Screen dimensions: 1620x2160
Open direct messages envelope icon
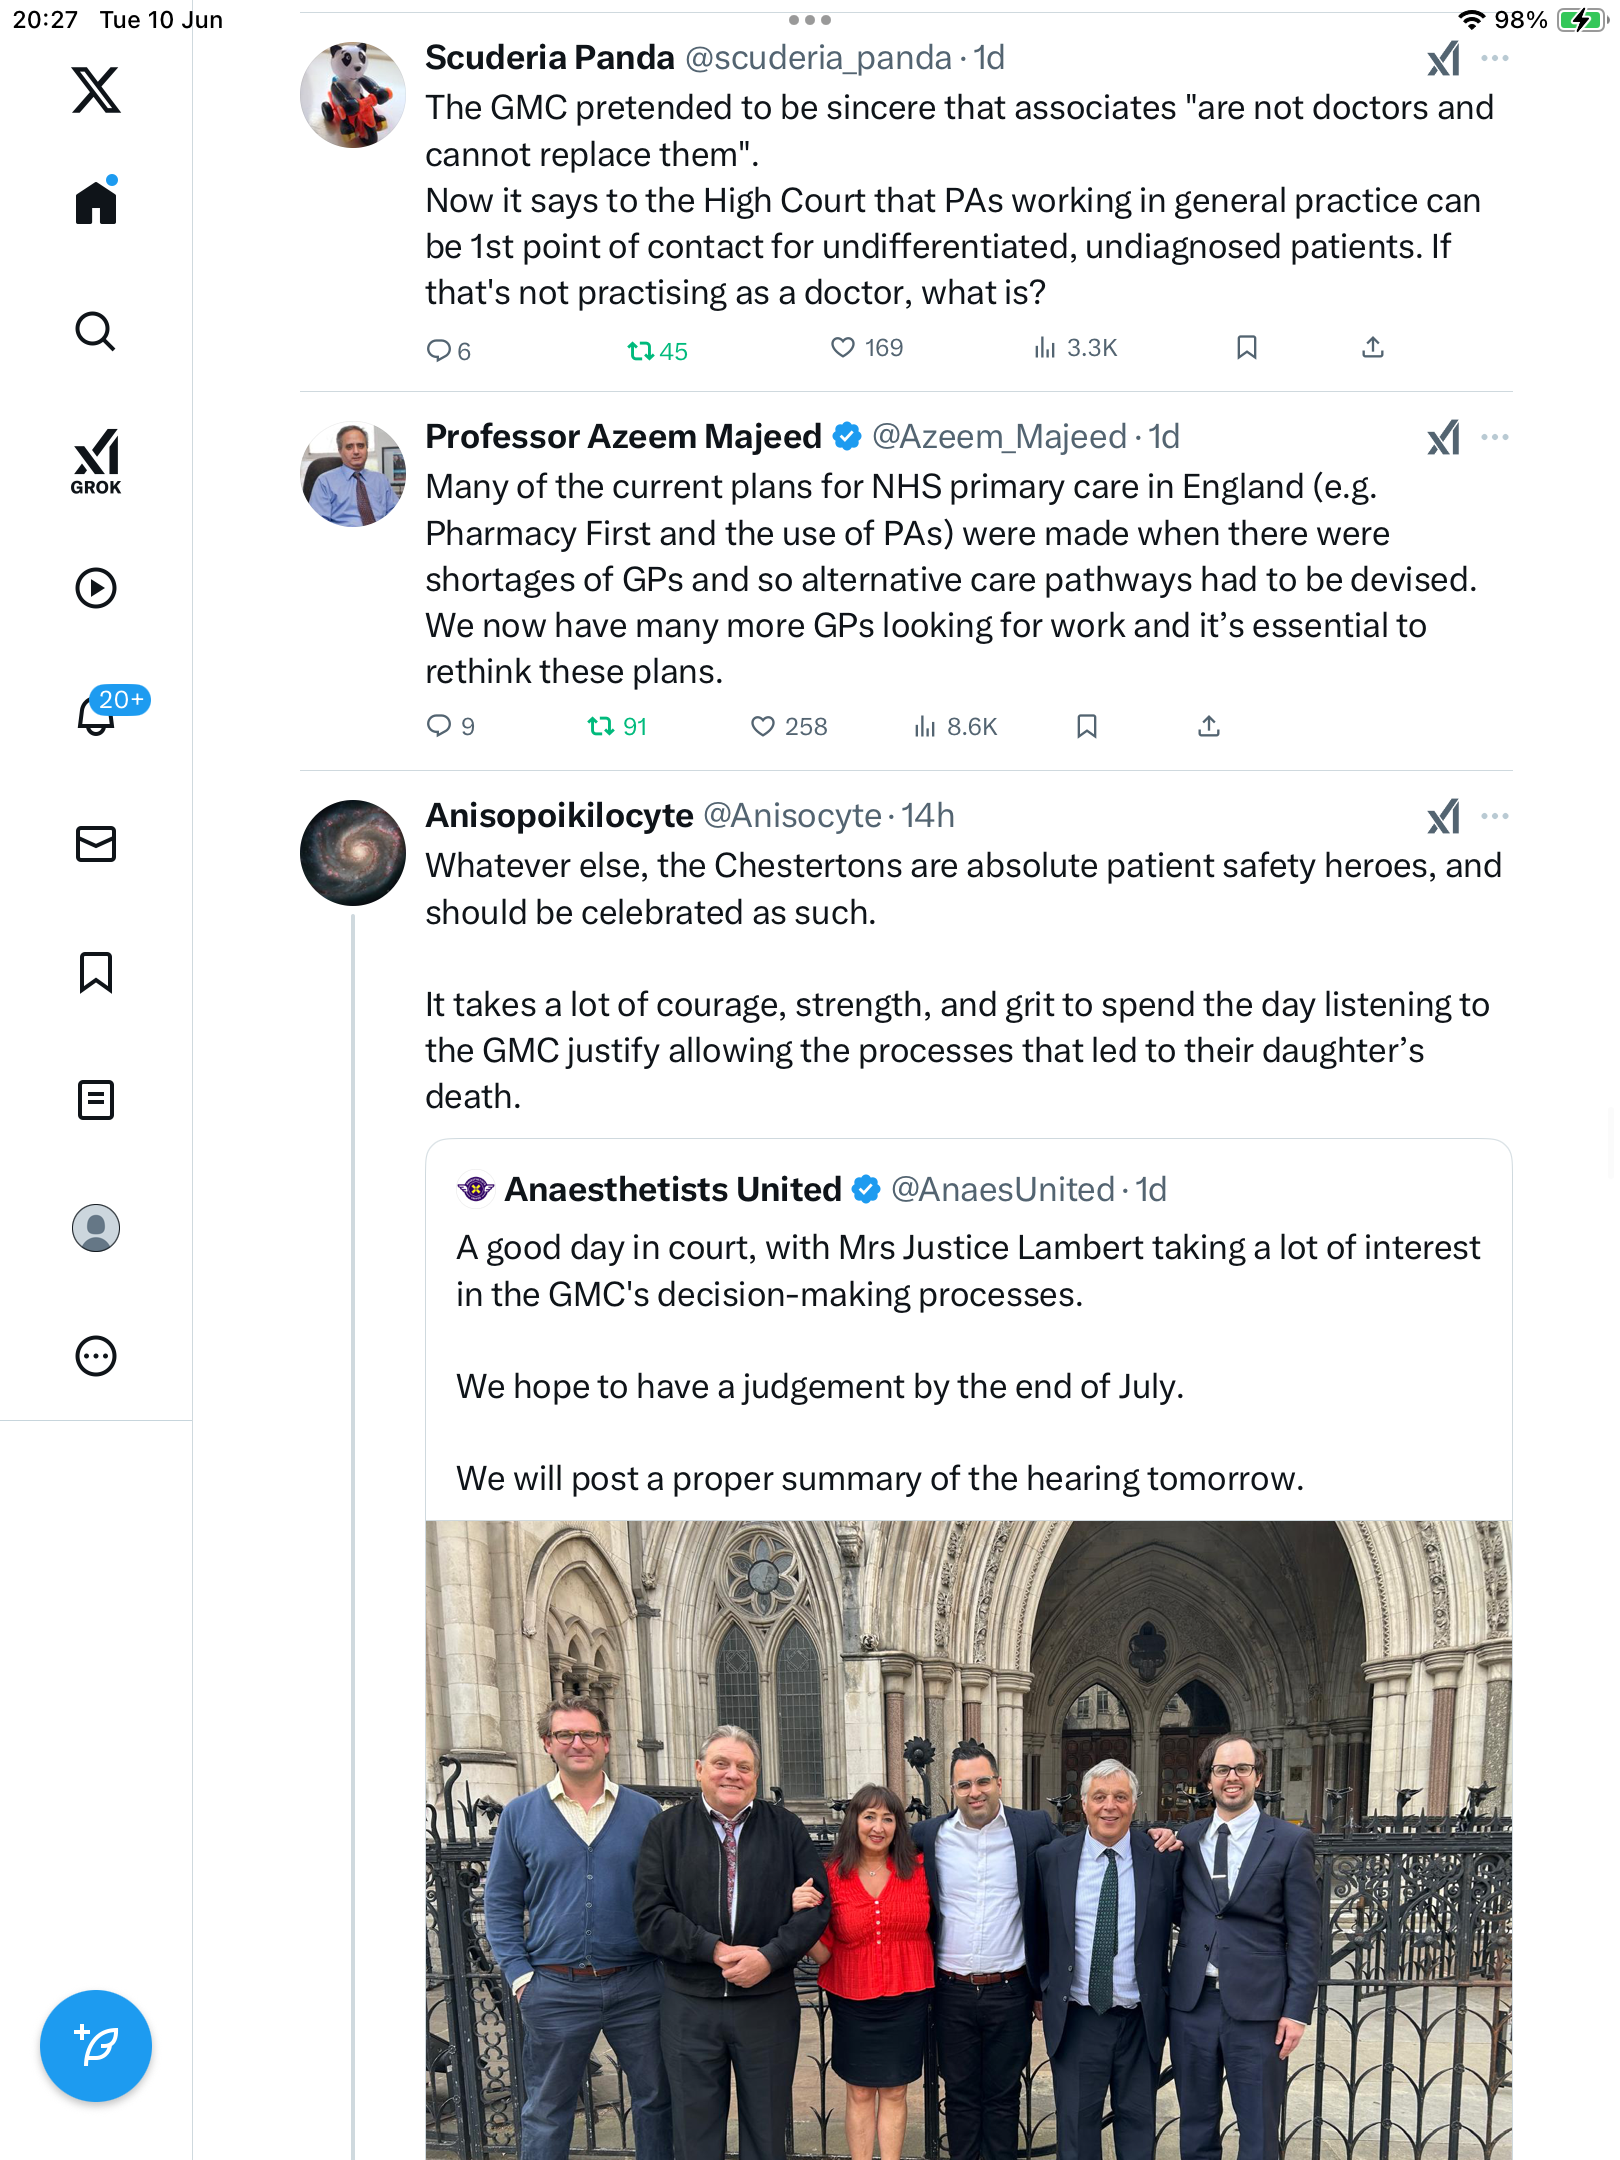(x=96, y=844)
